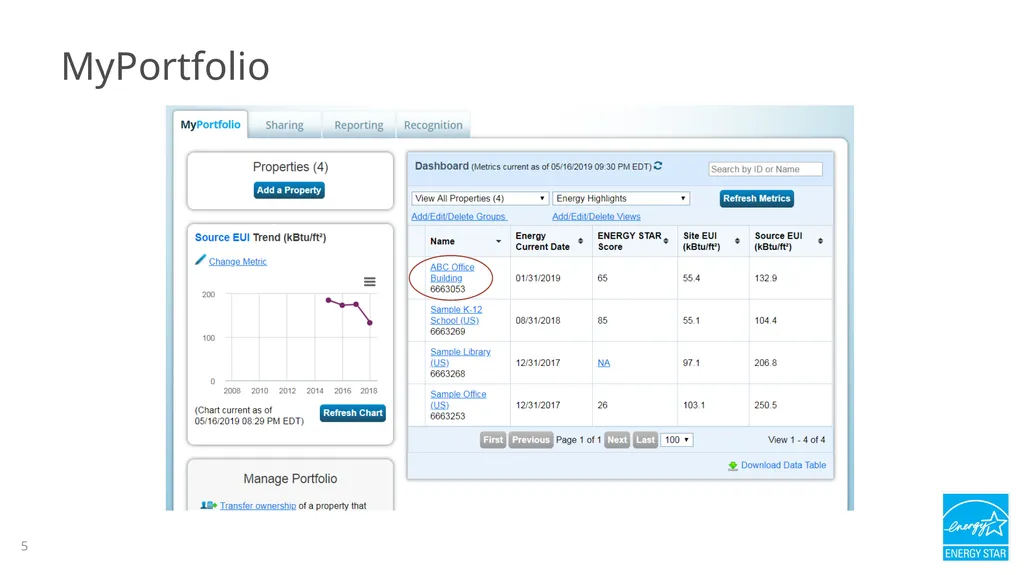Sort by Energy Current Date arrows
Screen dimensions: 1024x575
point(581,241)
